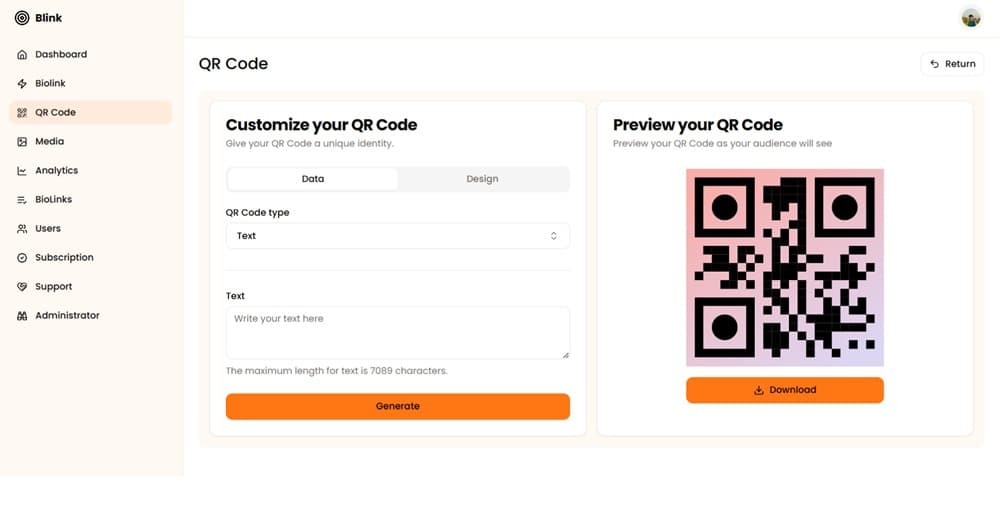Download the QR code image
The image size is (1000, 510).
(x=784, y=390)
